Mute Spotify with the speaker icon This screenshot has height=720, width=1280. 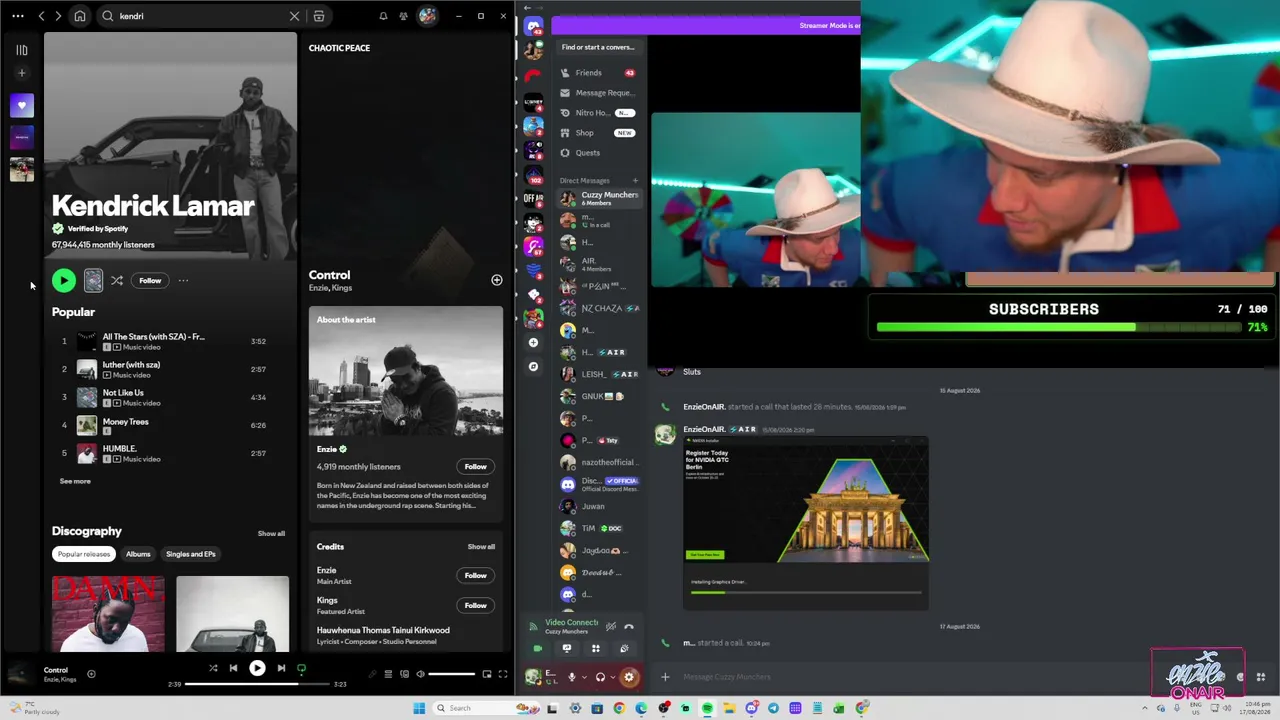[x=420, y=674]
